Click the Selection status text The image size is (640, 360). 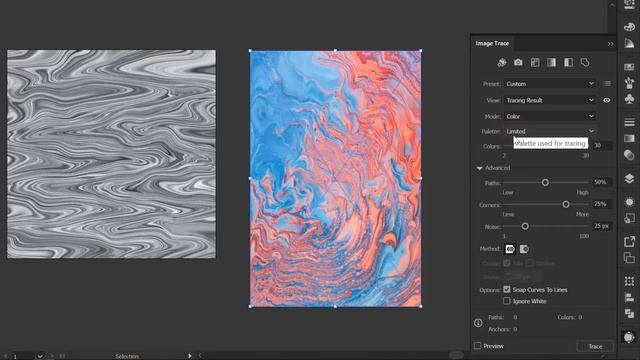[x=127, y=356]
